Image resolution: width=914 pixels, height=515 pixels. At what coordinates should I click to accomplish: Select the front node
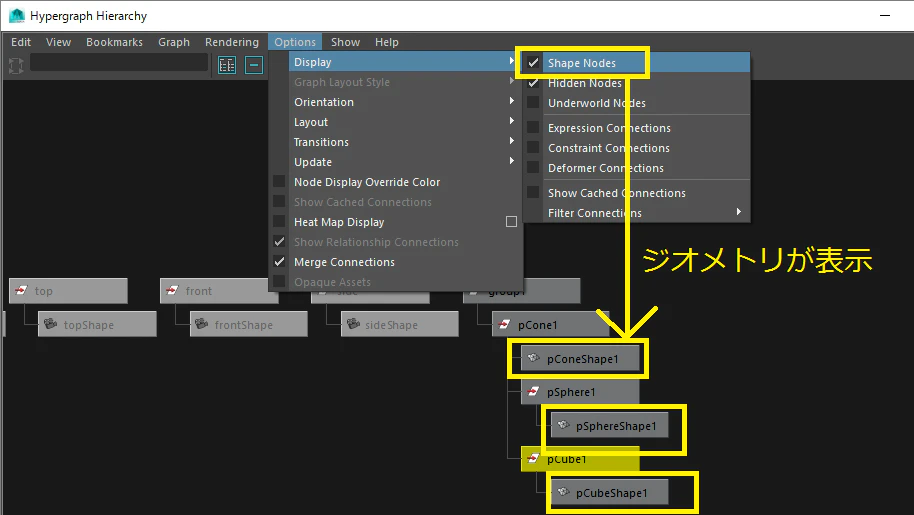pos(219,291)
